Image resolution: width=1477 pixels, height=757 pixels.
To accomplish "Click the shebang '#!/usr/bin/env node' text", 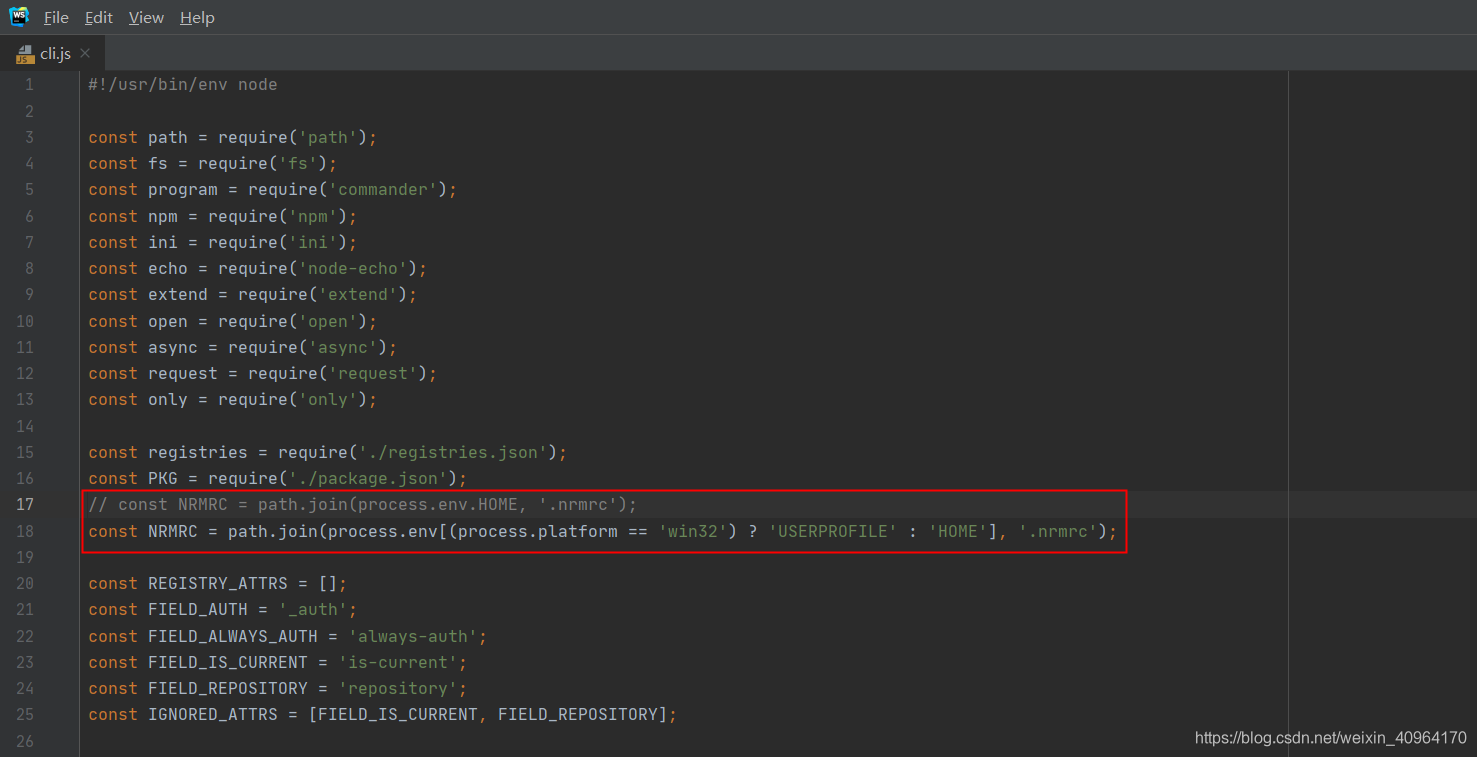I will (x=183, y=85).
